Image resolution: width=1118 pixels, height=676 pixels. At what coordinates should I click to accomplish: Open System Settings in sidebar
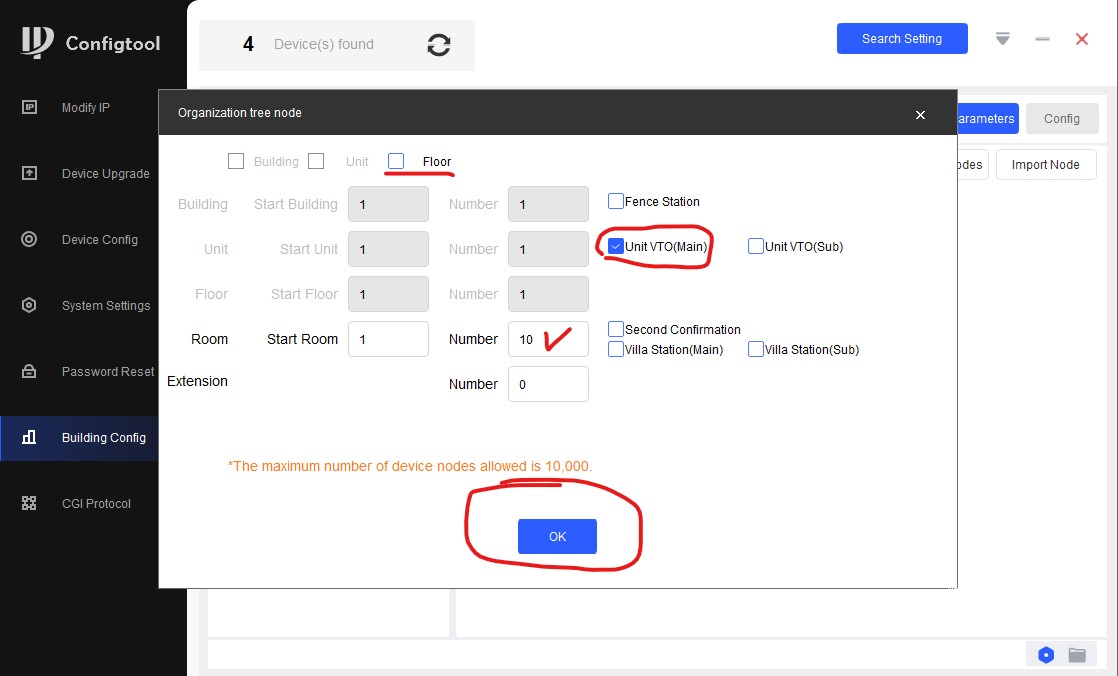tap(105, 306)
